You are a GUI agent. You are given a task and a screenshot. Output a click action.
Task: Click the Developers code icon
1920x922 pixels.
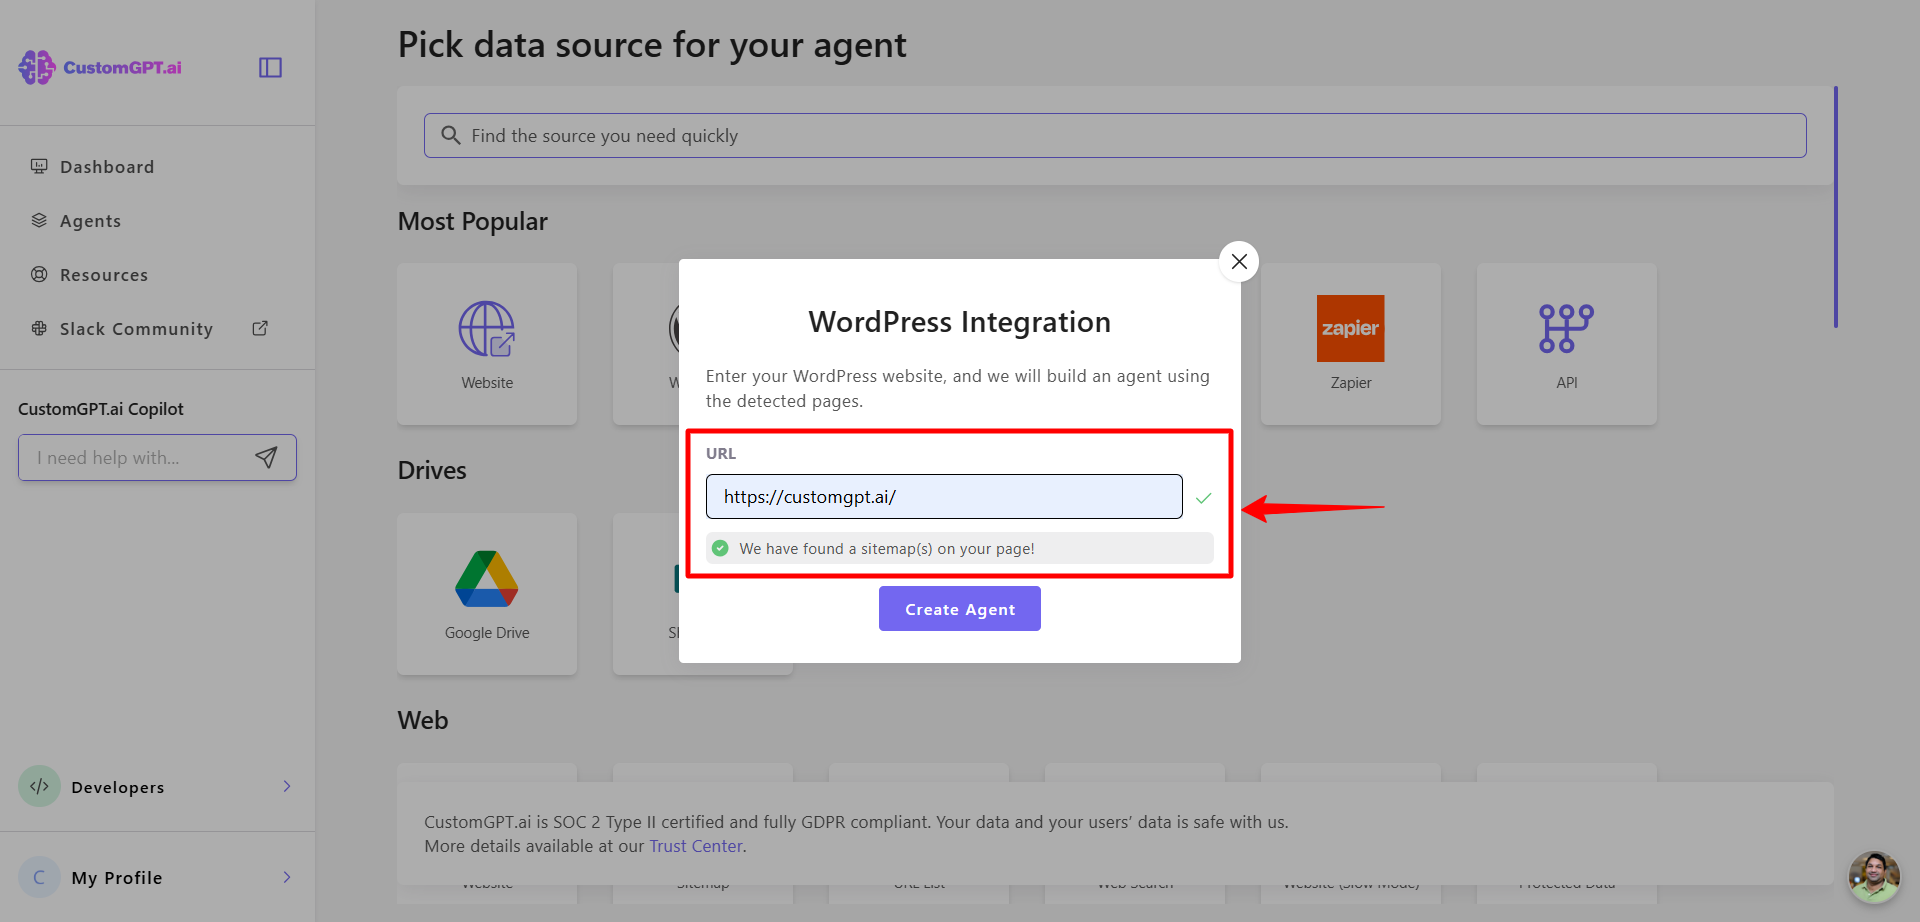pyautogui.click(x=39, y=786)
